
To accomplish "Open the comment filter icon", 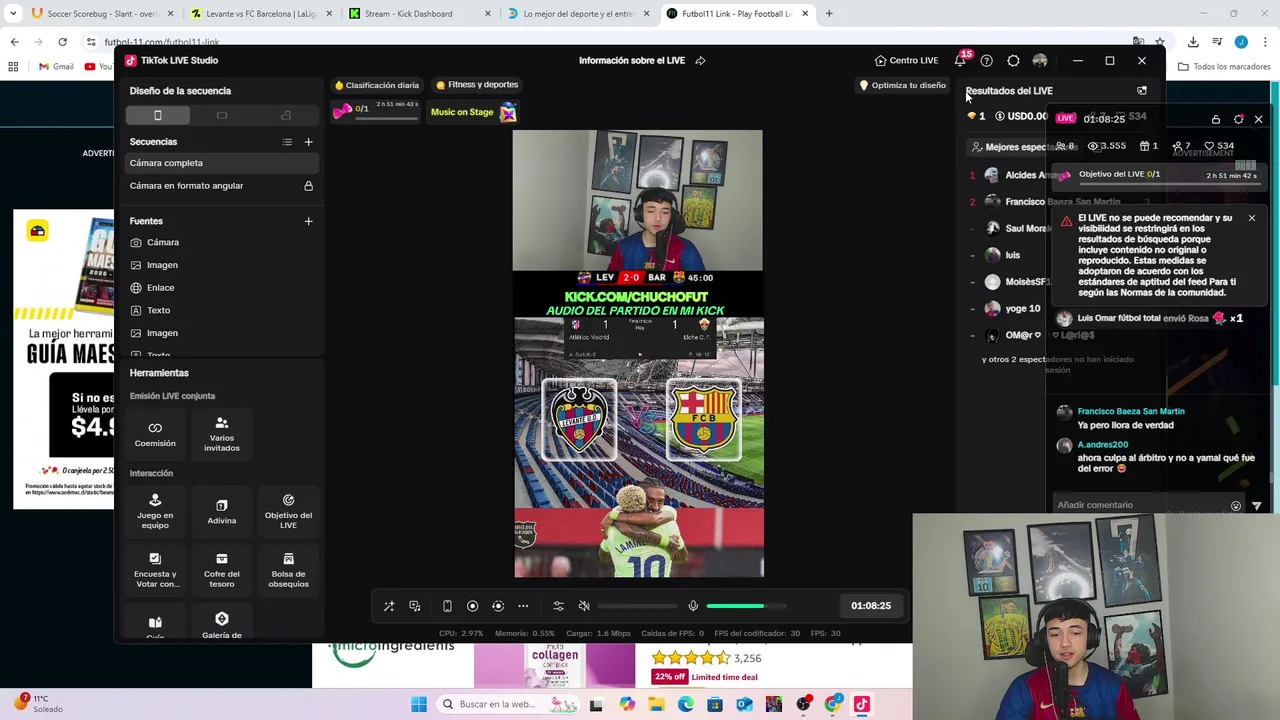I will point(1257,506).
